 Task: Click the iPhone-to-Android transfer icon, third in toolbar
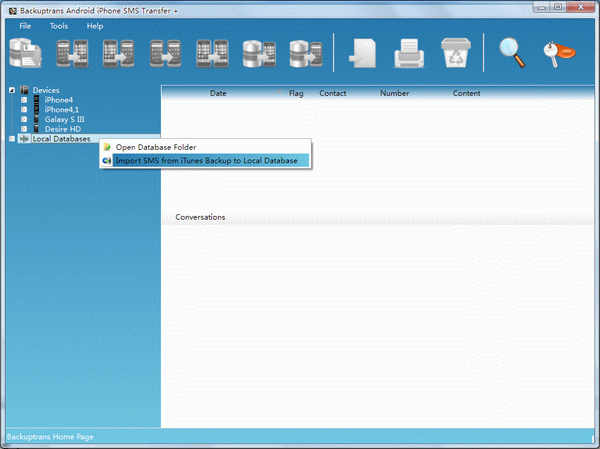click(x=119, y=54)
